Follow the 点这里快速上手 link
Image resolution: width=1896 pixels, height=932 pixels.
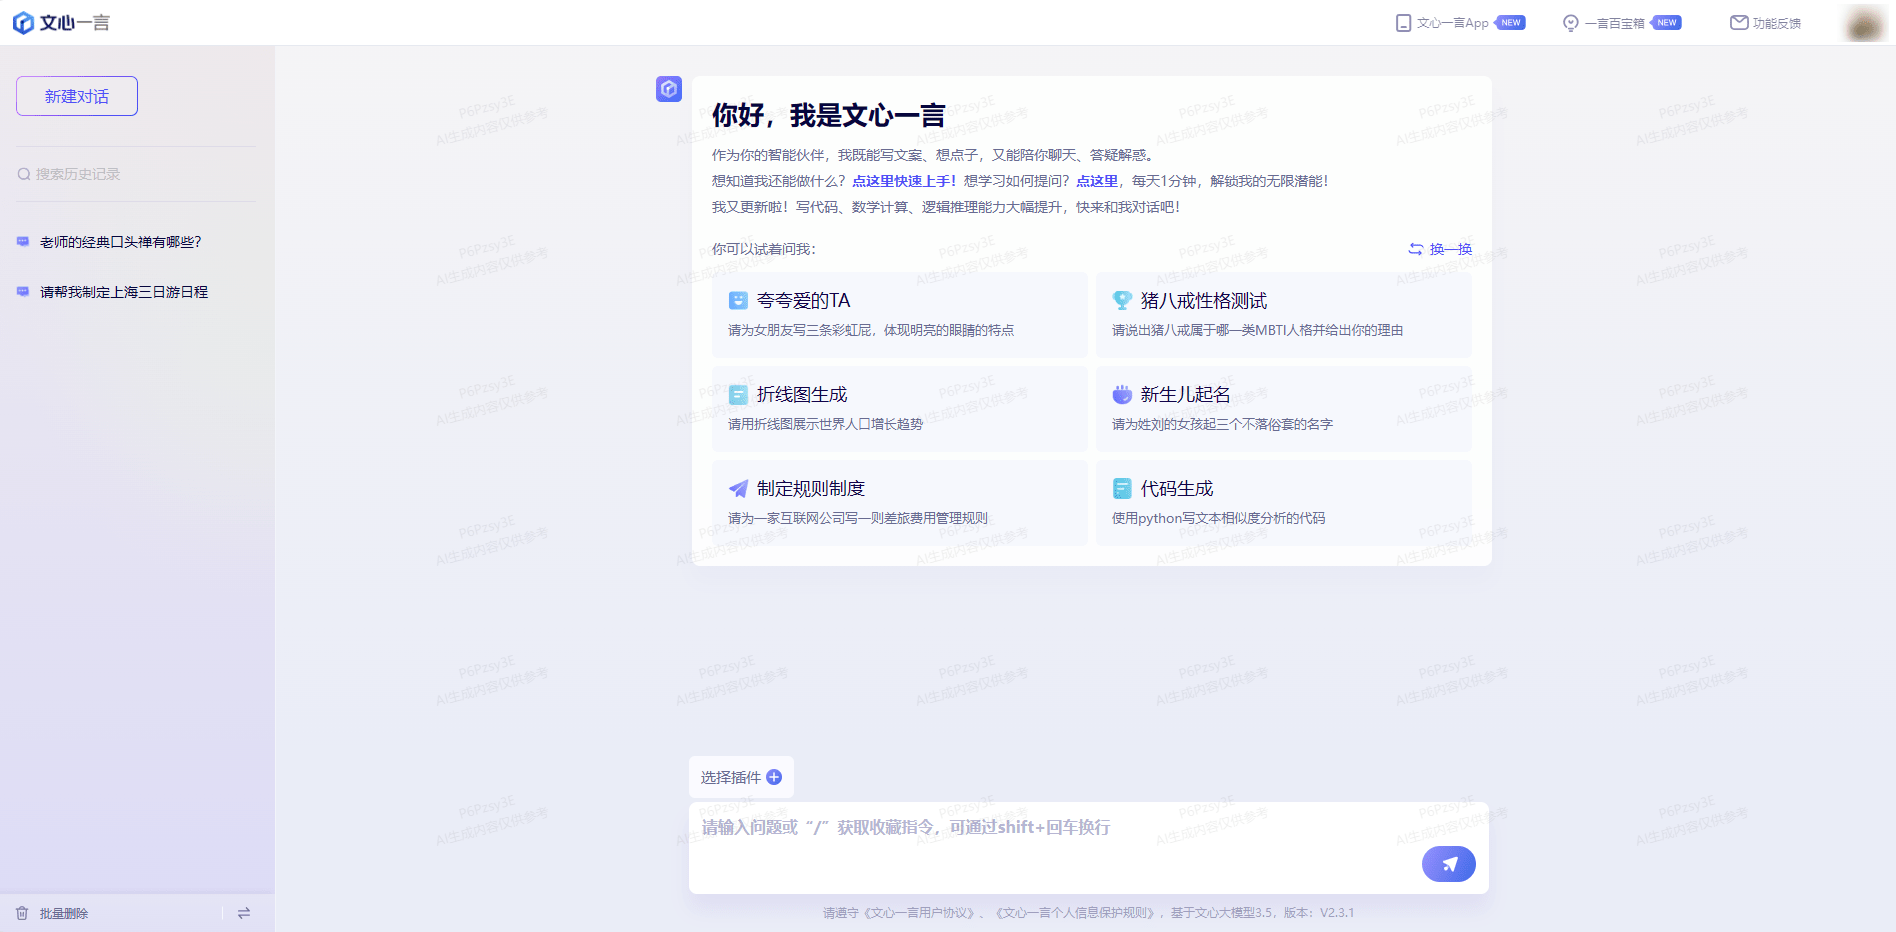click(x=904, y=181)
